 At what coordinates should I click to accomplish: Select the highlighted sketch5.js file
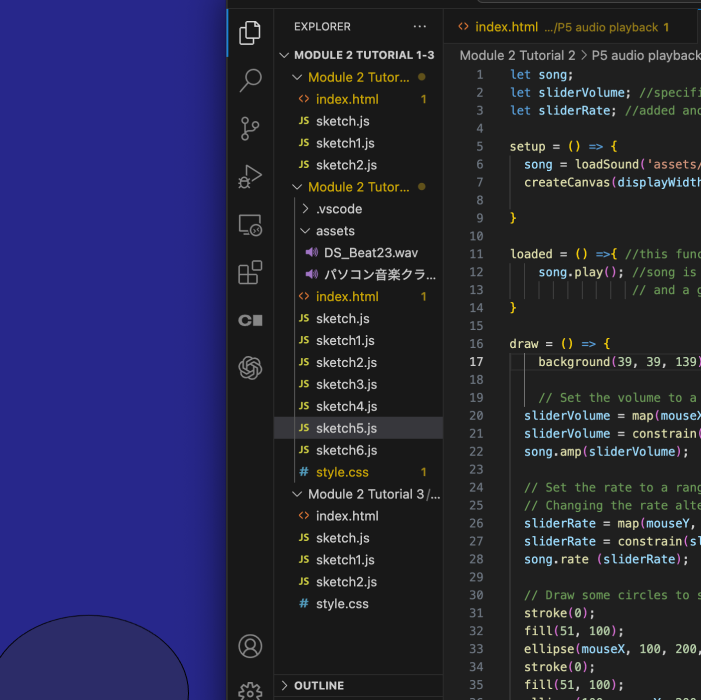click(x=359, y=428)
